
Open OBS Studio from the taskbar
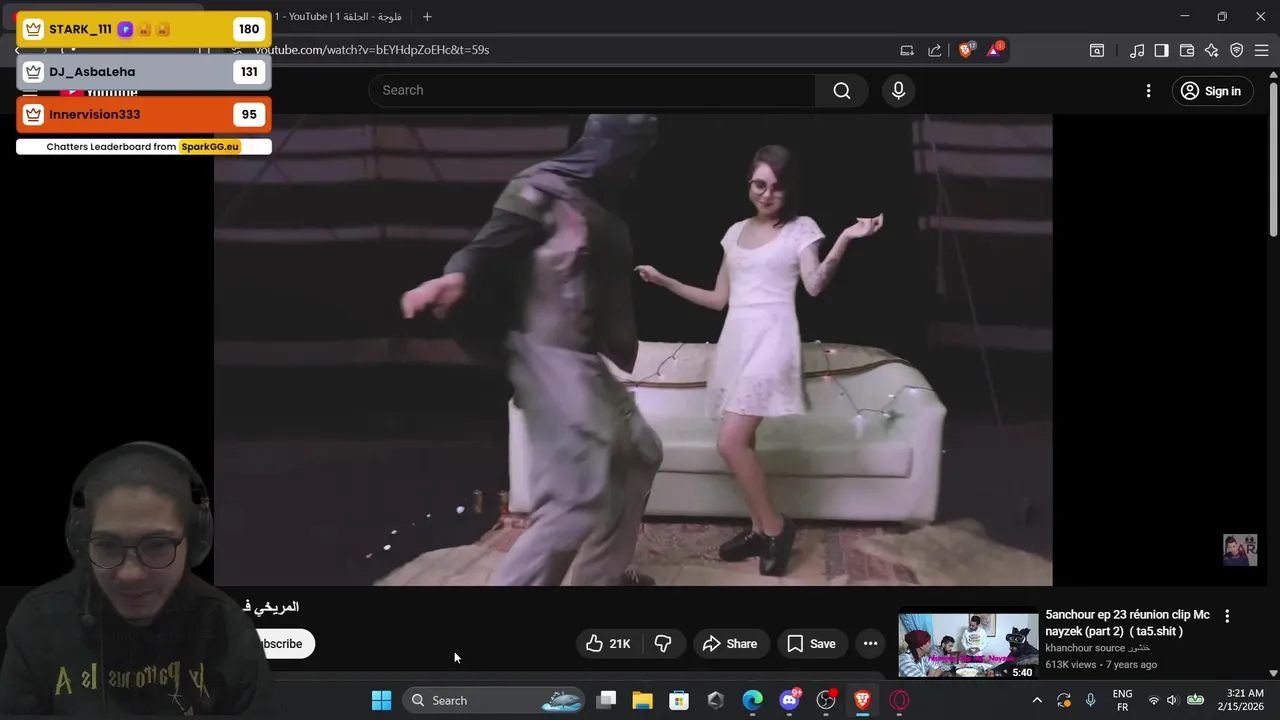pos(826,700)
